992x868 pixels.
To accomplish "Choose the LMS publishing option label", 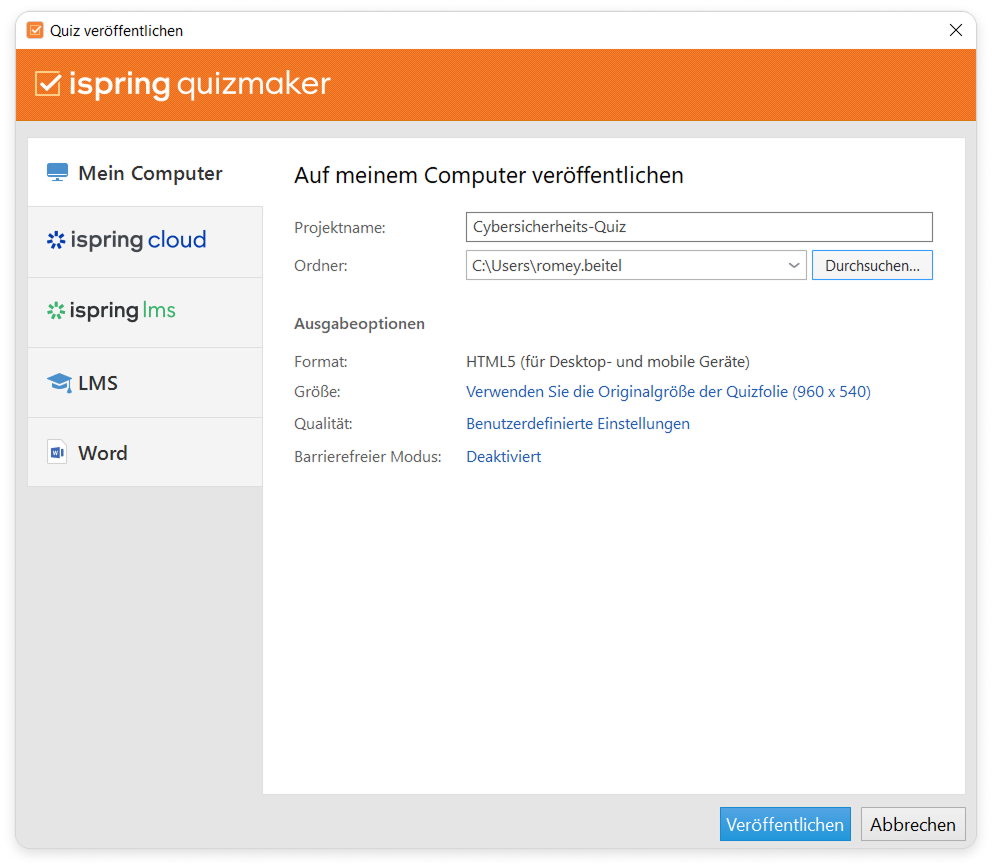I will (98, 383).
